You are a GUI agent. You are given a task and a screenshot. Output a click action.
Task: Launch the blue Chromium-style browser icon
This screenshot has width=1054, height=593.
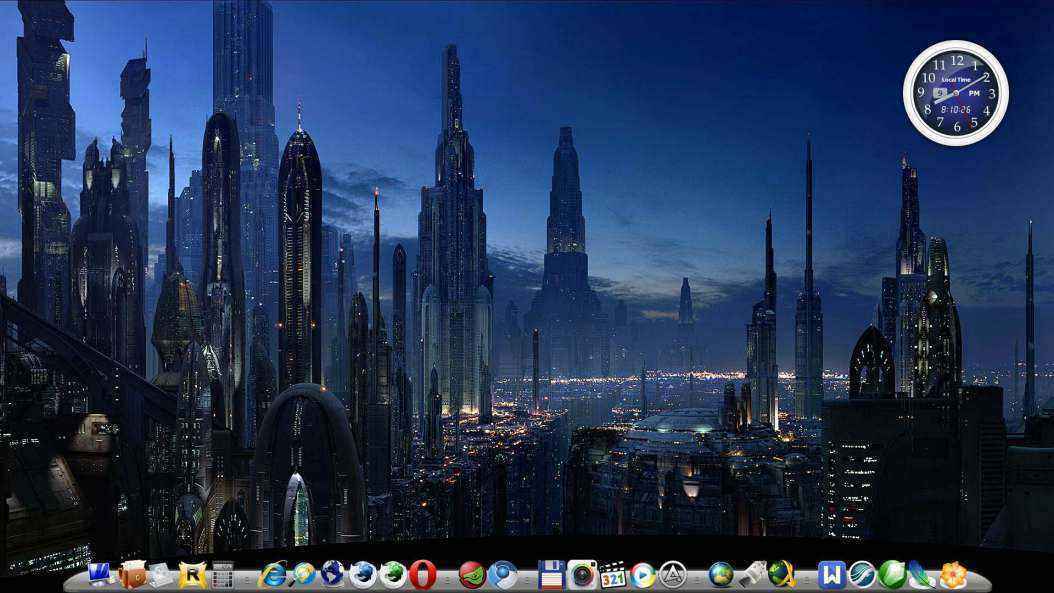502,575
